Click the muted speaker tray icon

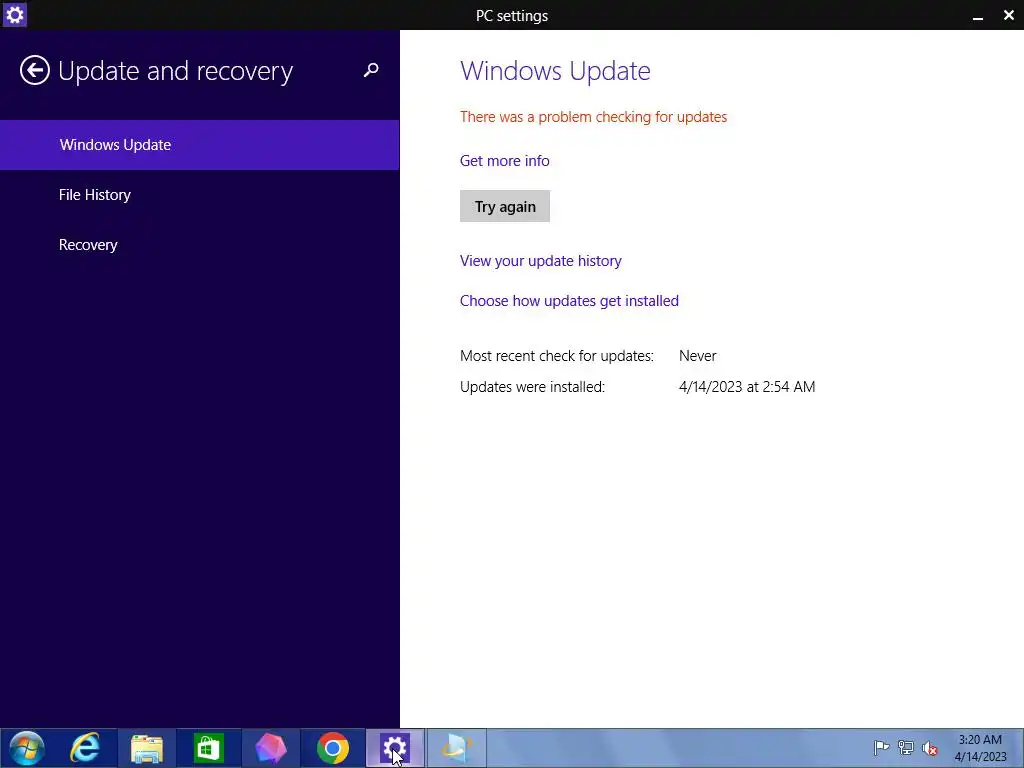929,748
